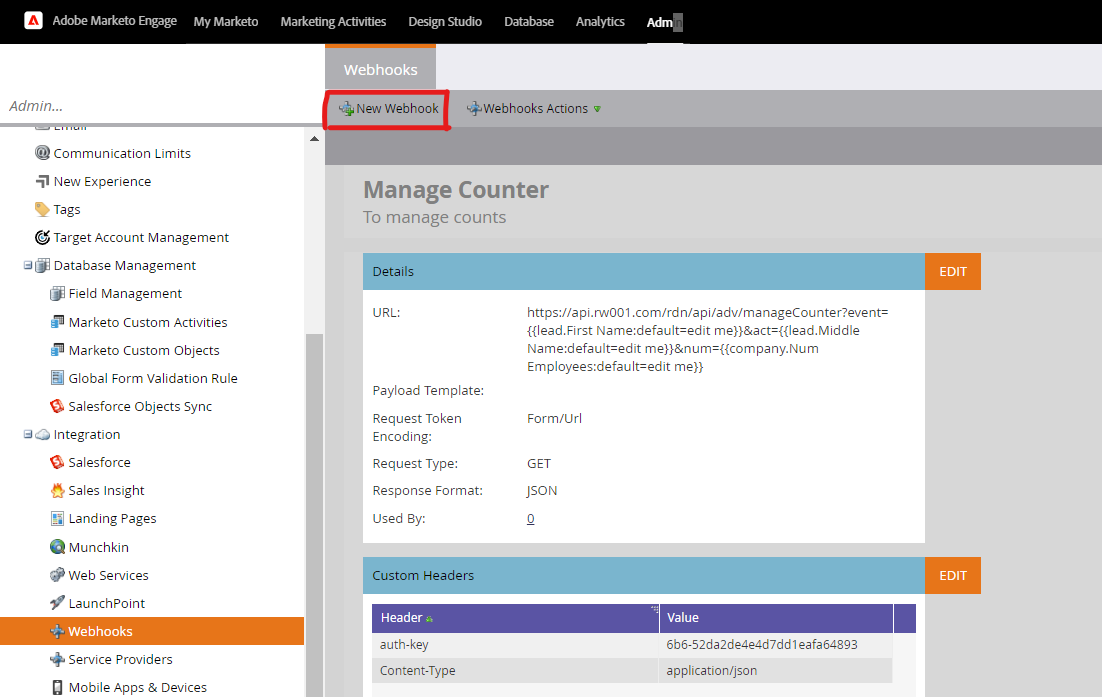The image size is (1102, 697).
Task: Click the Marketo Custom Activities icon
Action: [57, 322]
